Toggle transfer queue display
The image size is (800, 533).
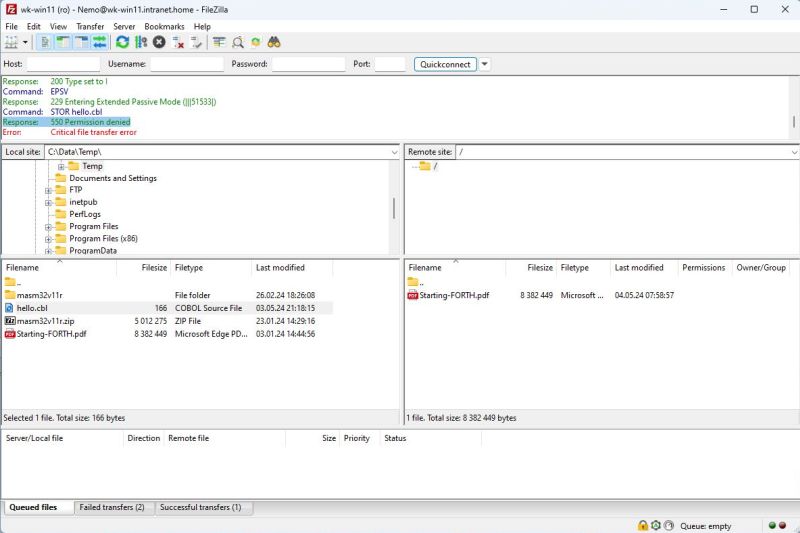click(x=100, y=42)
